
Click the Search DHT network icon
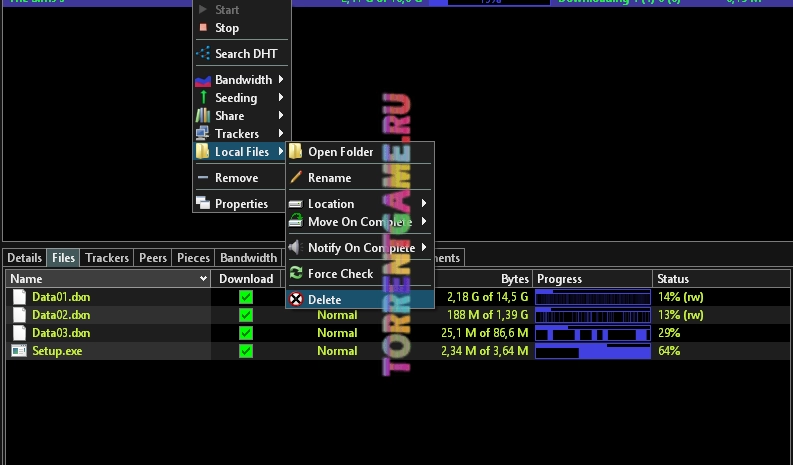(203, 53)
